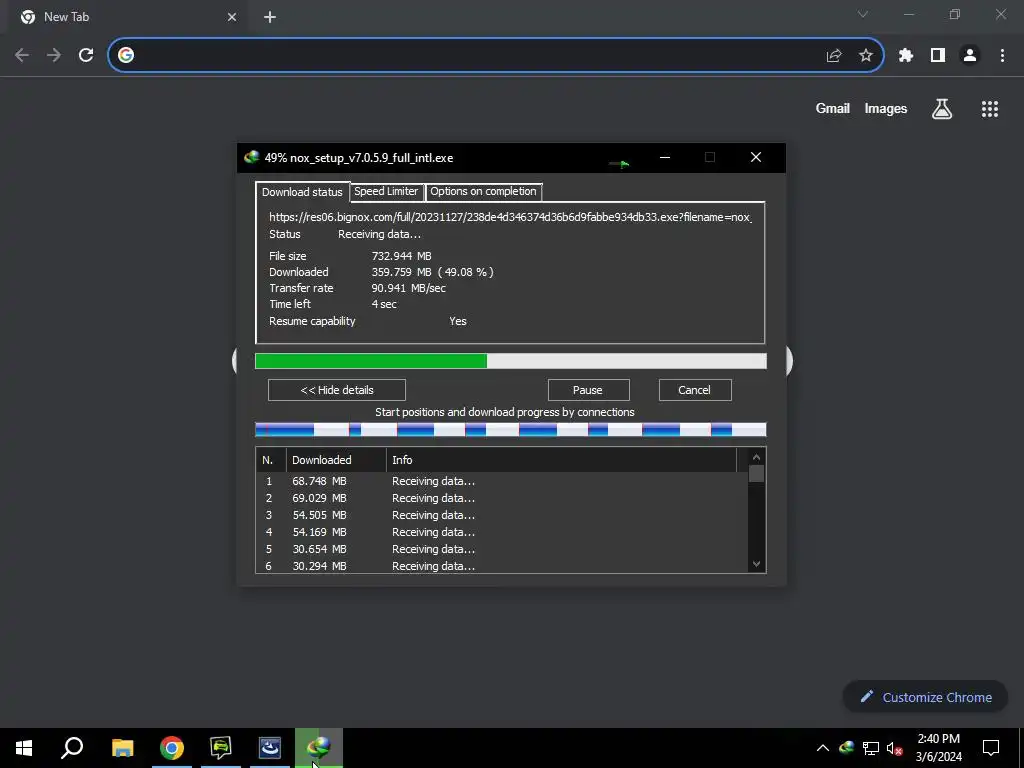Switch to Speed Limiter tab
Screen dimensions: 1024x768
click(x=386, y=191)
